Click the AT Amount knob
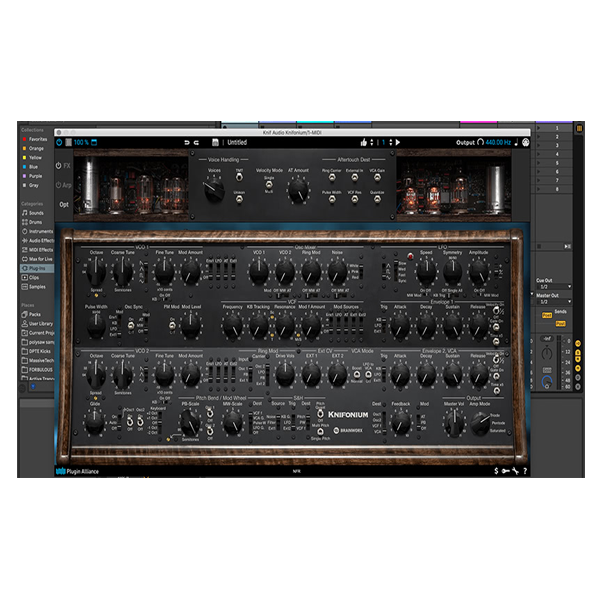This screenshot has height=600, width=600. click(x=298, y=190)
